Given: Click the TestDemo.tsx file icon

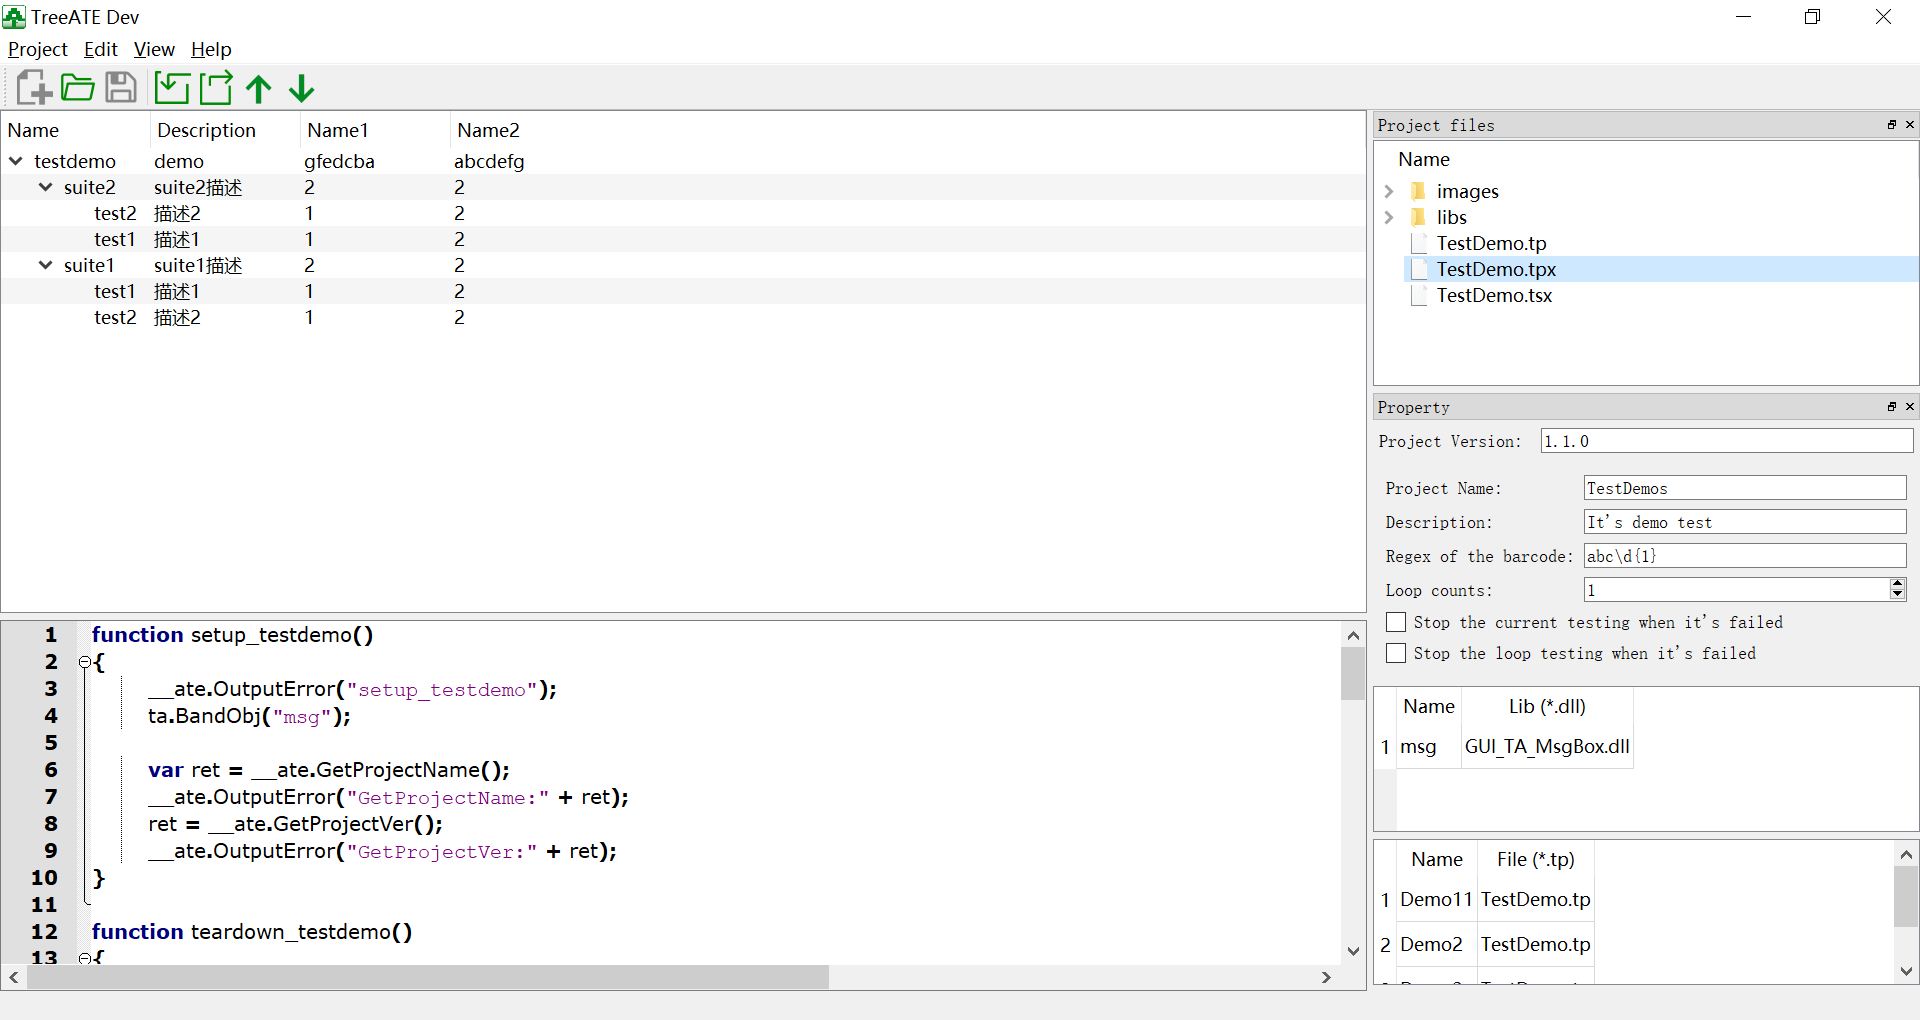Looking at the screenshot, I should [1418, 295].
